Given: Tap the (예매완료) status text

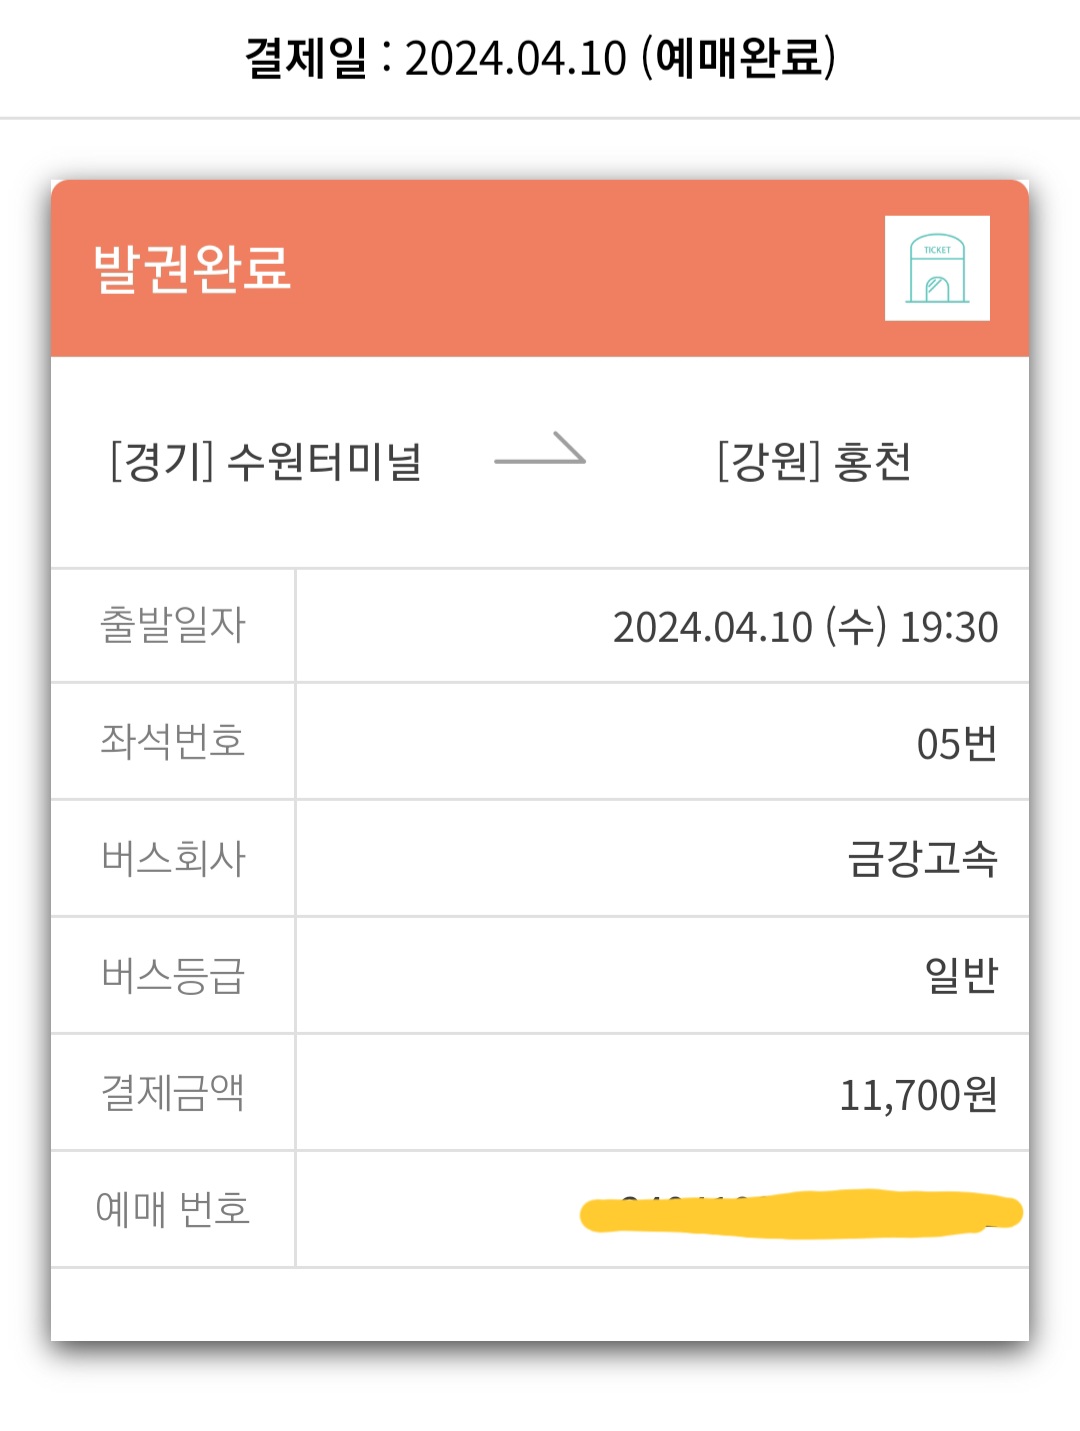Looking at the screenshot, I should (738, 57).
